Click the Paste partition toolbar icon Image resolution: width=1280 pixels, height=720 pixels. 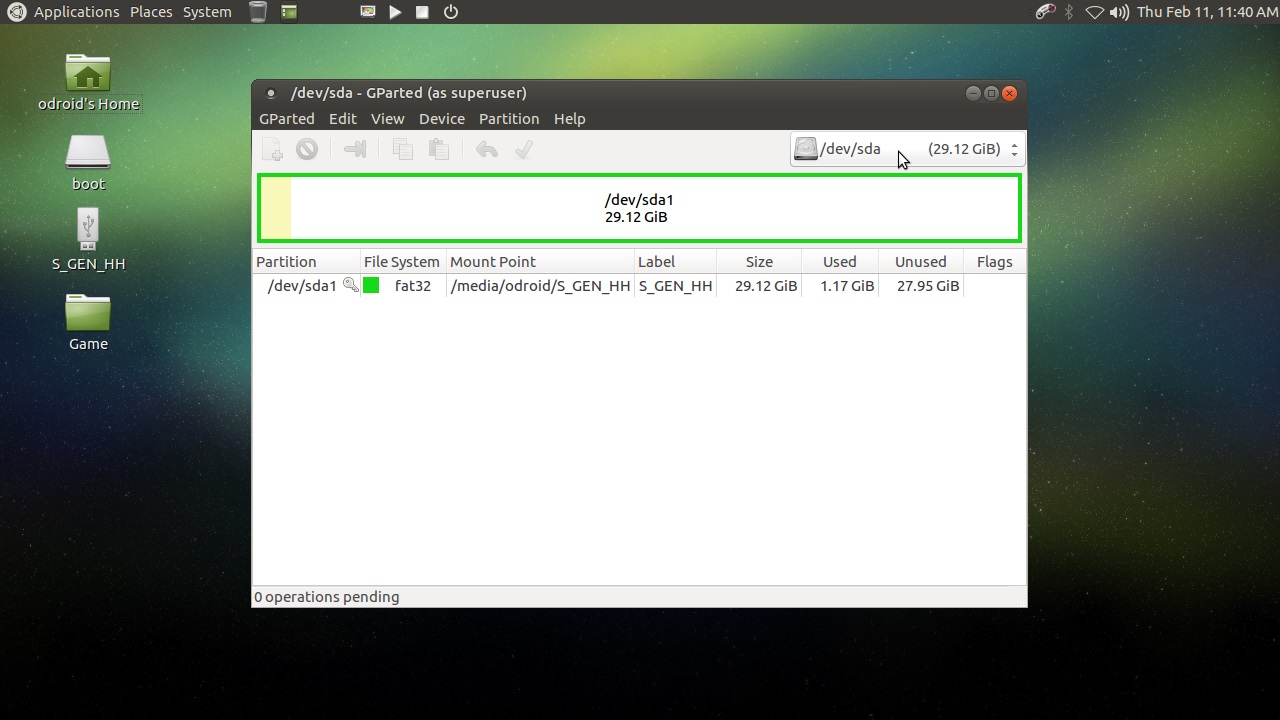point(438,150)
